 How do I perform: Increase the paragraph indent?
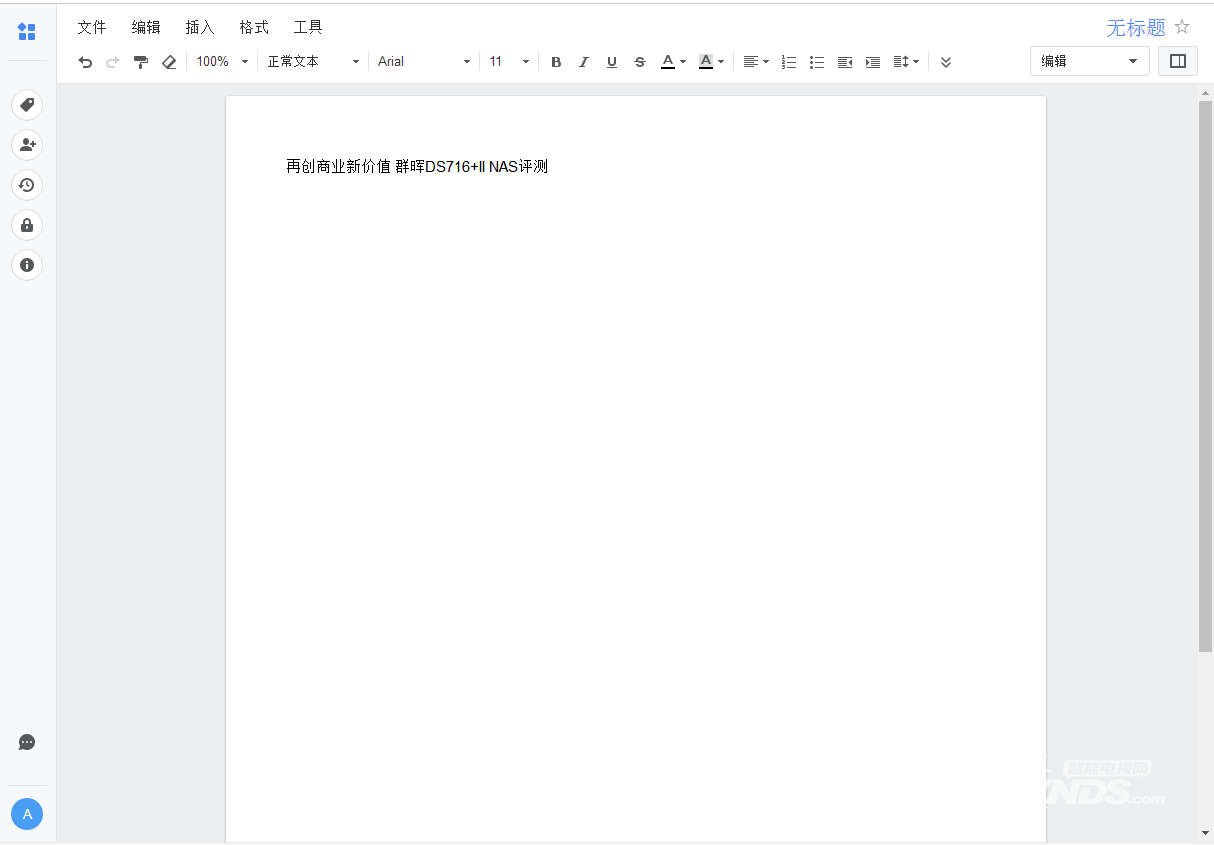click(873, 62)
